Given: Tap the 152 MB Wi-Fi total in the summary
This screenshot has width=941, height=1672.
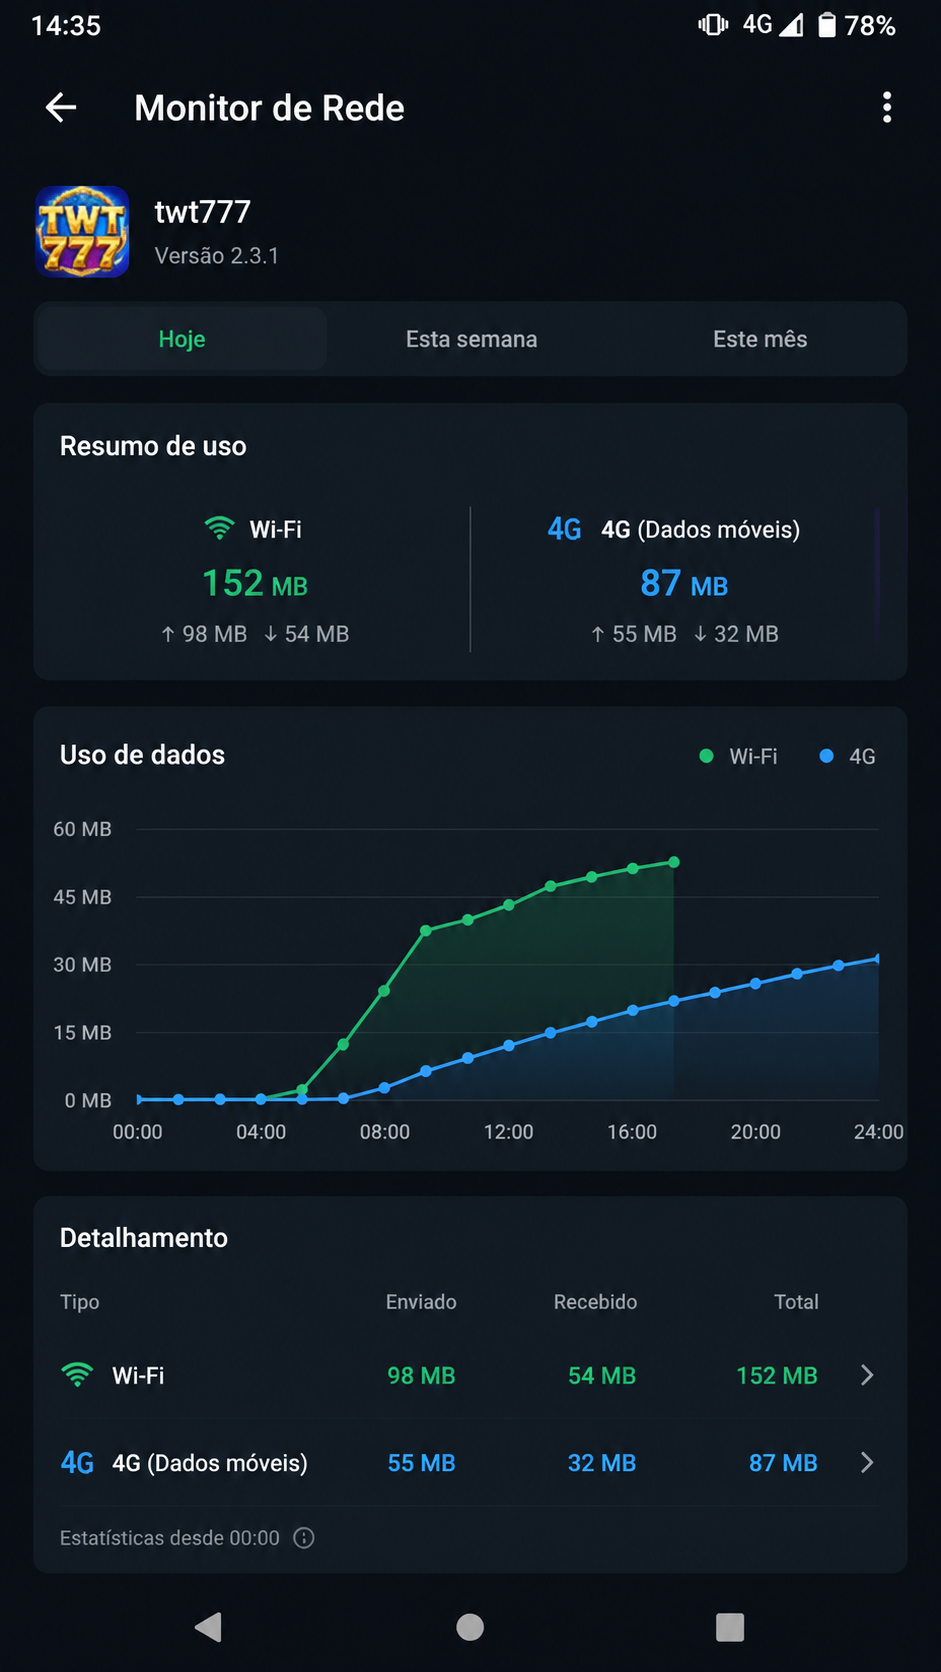Looking at the screenshot, I should [x=255, y=583].
